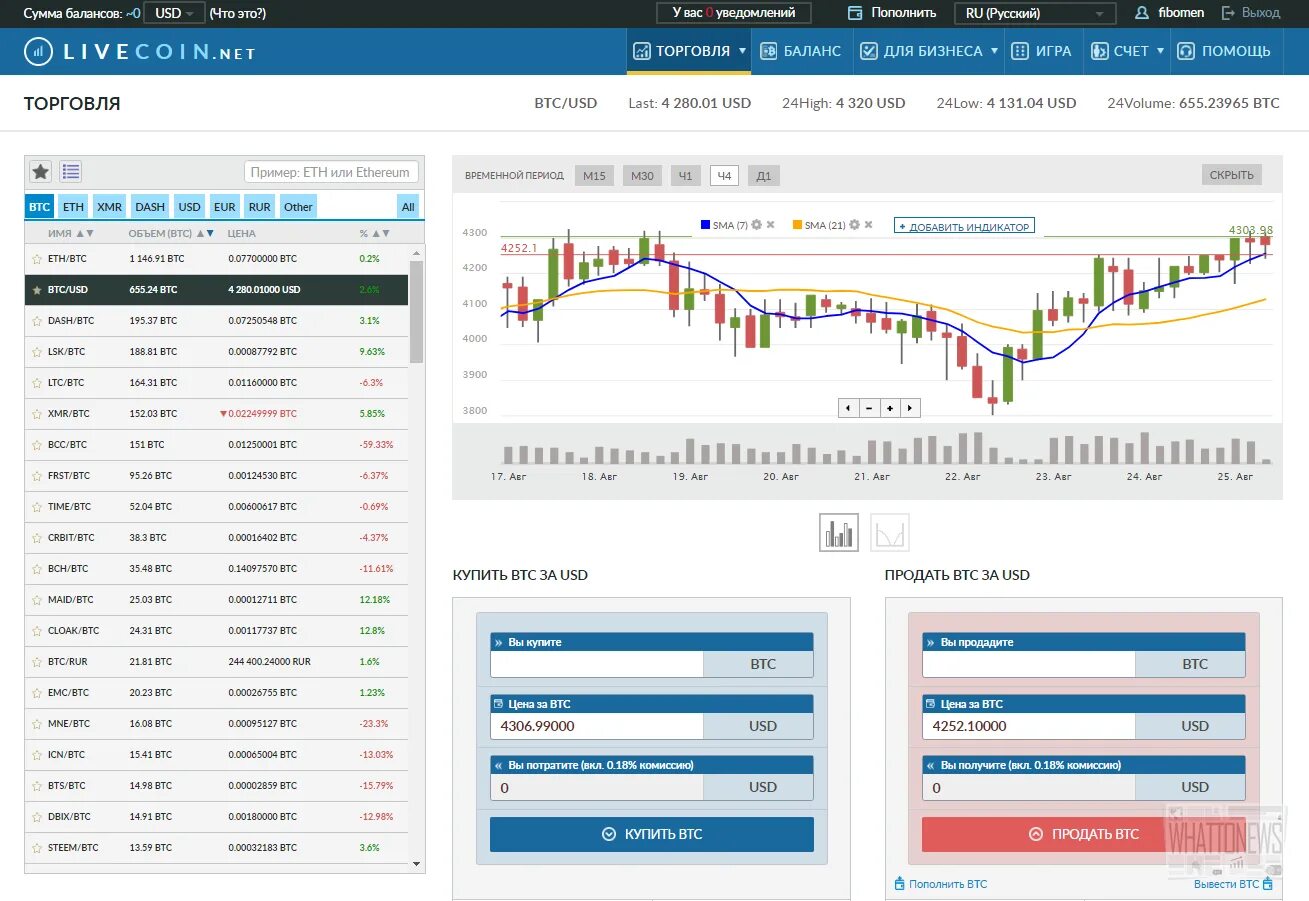Sort pair list by name arrows

coord(85,233)
